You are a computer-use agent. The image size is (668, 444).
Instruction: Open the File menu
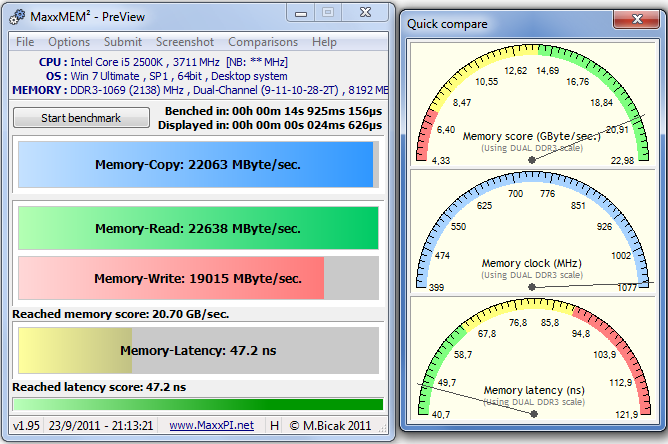[x=25, y=42]
